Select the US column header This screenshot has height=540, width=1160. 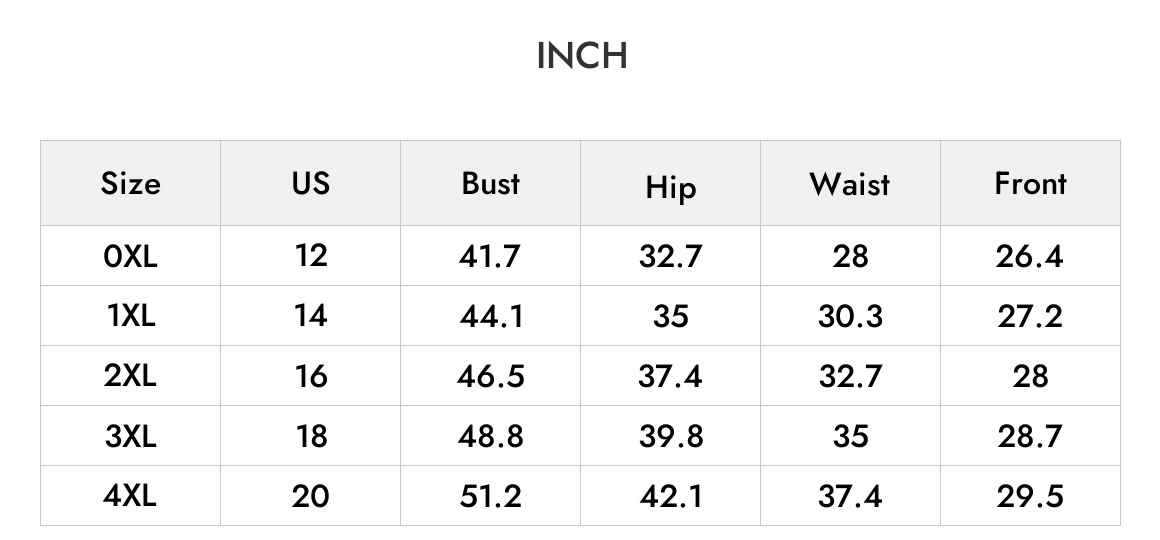311,183
